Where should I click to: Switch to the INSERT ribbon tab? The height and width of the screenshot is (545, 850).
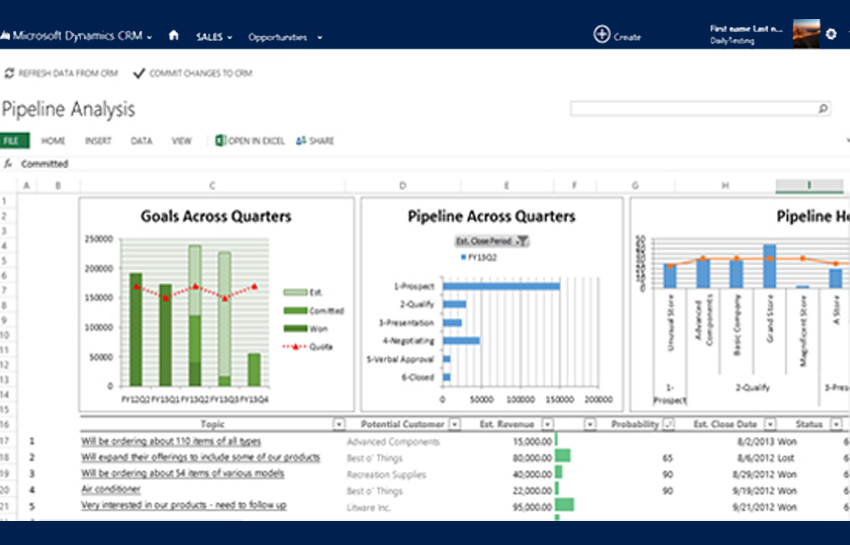(x=98, y=141)
